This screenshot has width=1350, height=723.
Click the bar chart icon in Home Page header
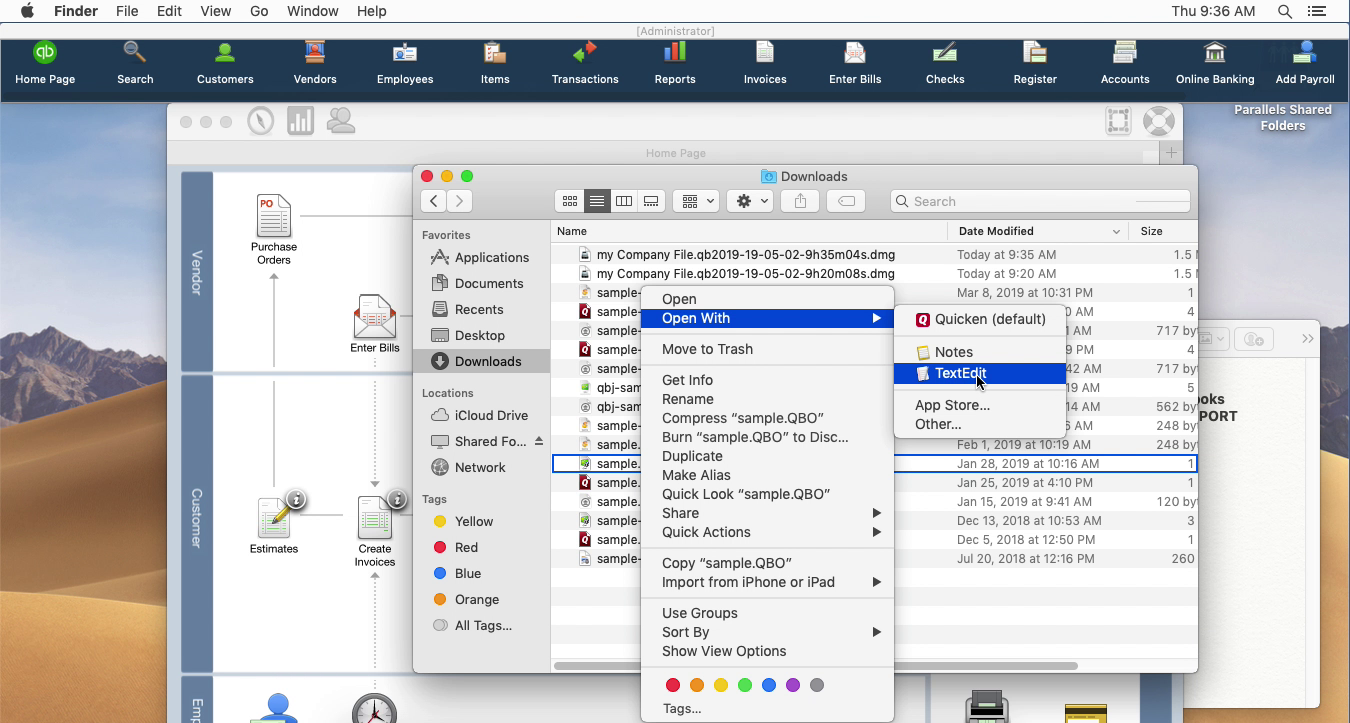[300, 121]
